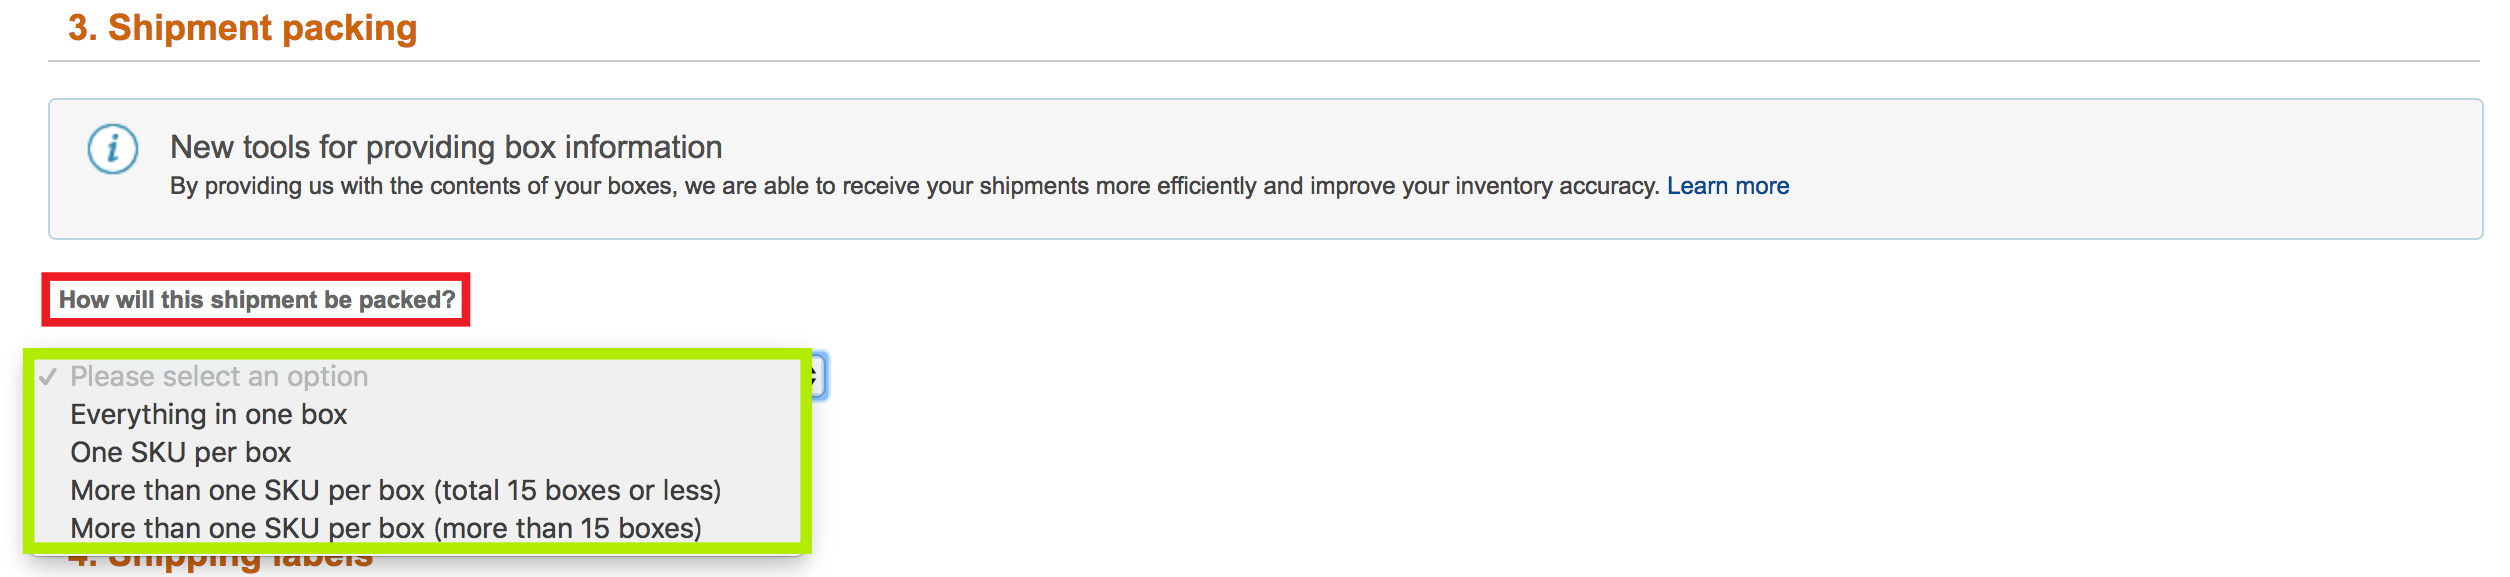Click the number 3 in the section heading
The width and height of the screenshot is (2510, 577).
[82, 28]
